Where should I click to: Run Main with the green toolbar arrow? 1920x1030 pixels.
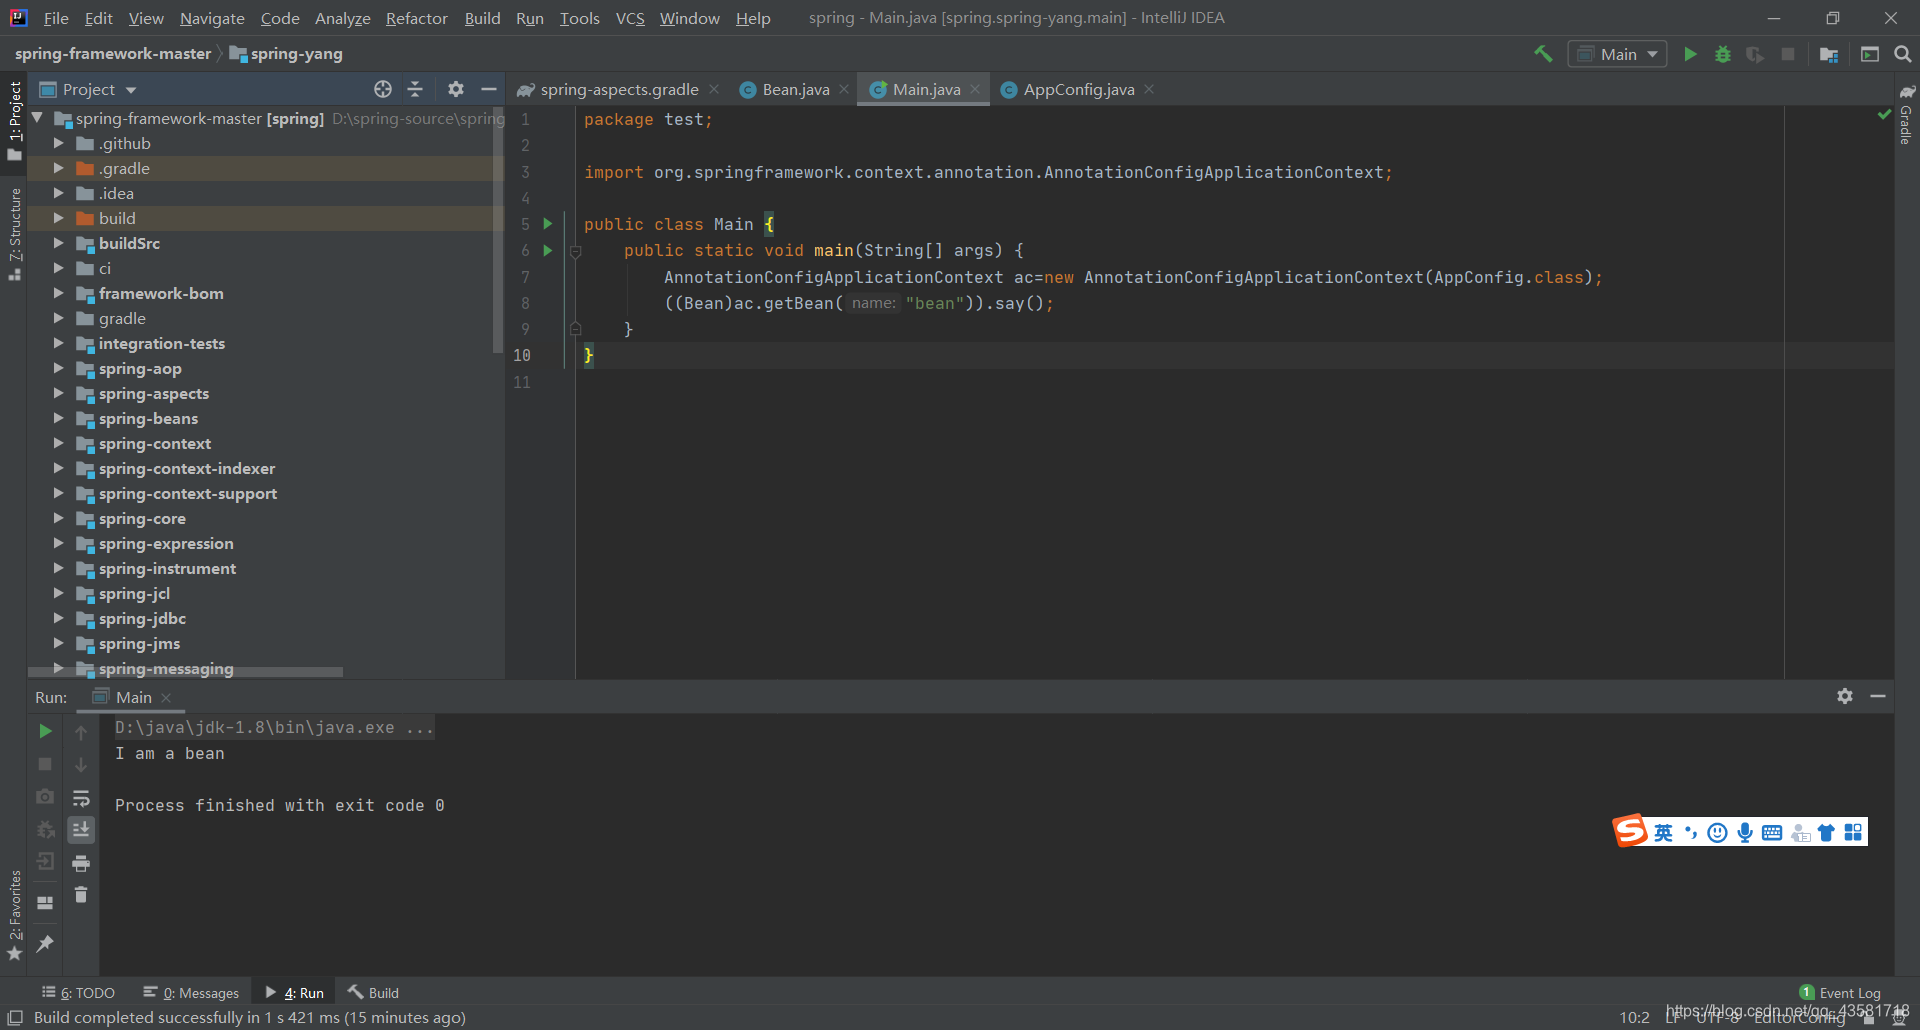point(1690,54)
